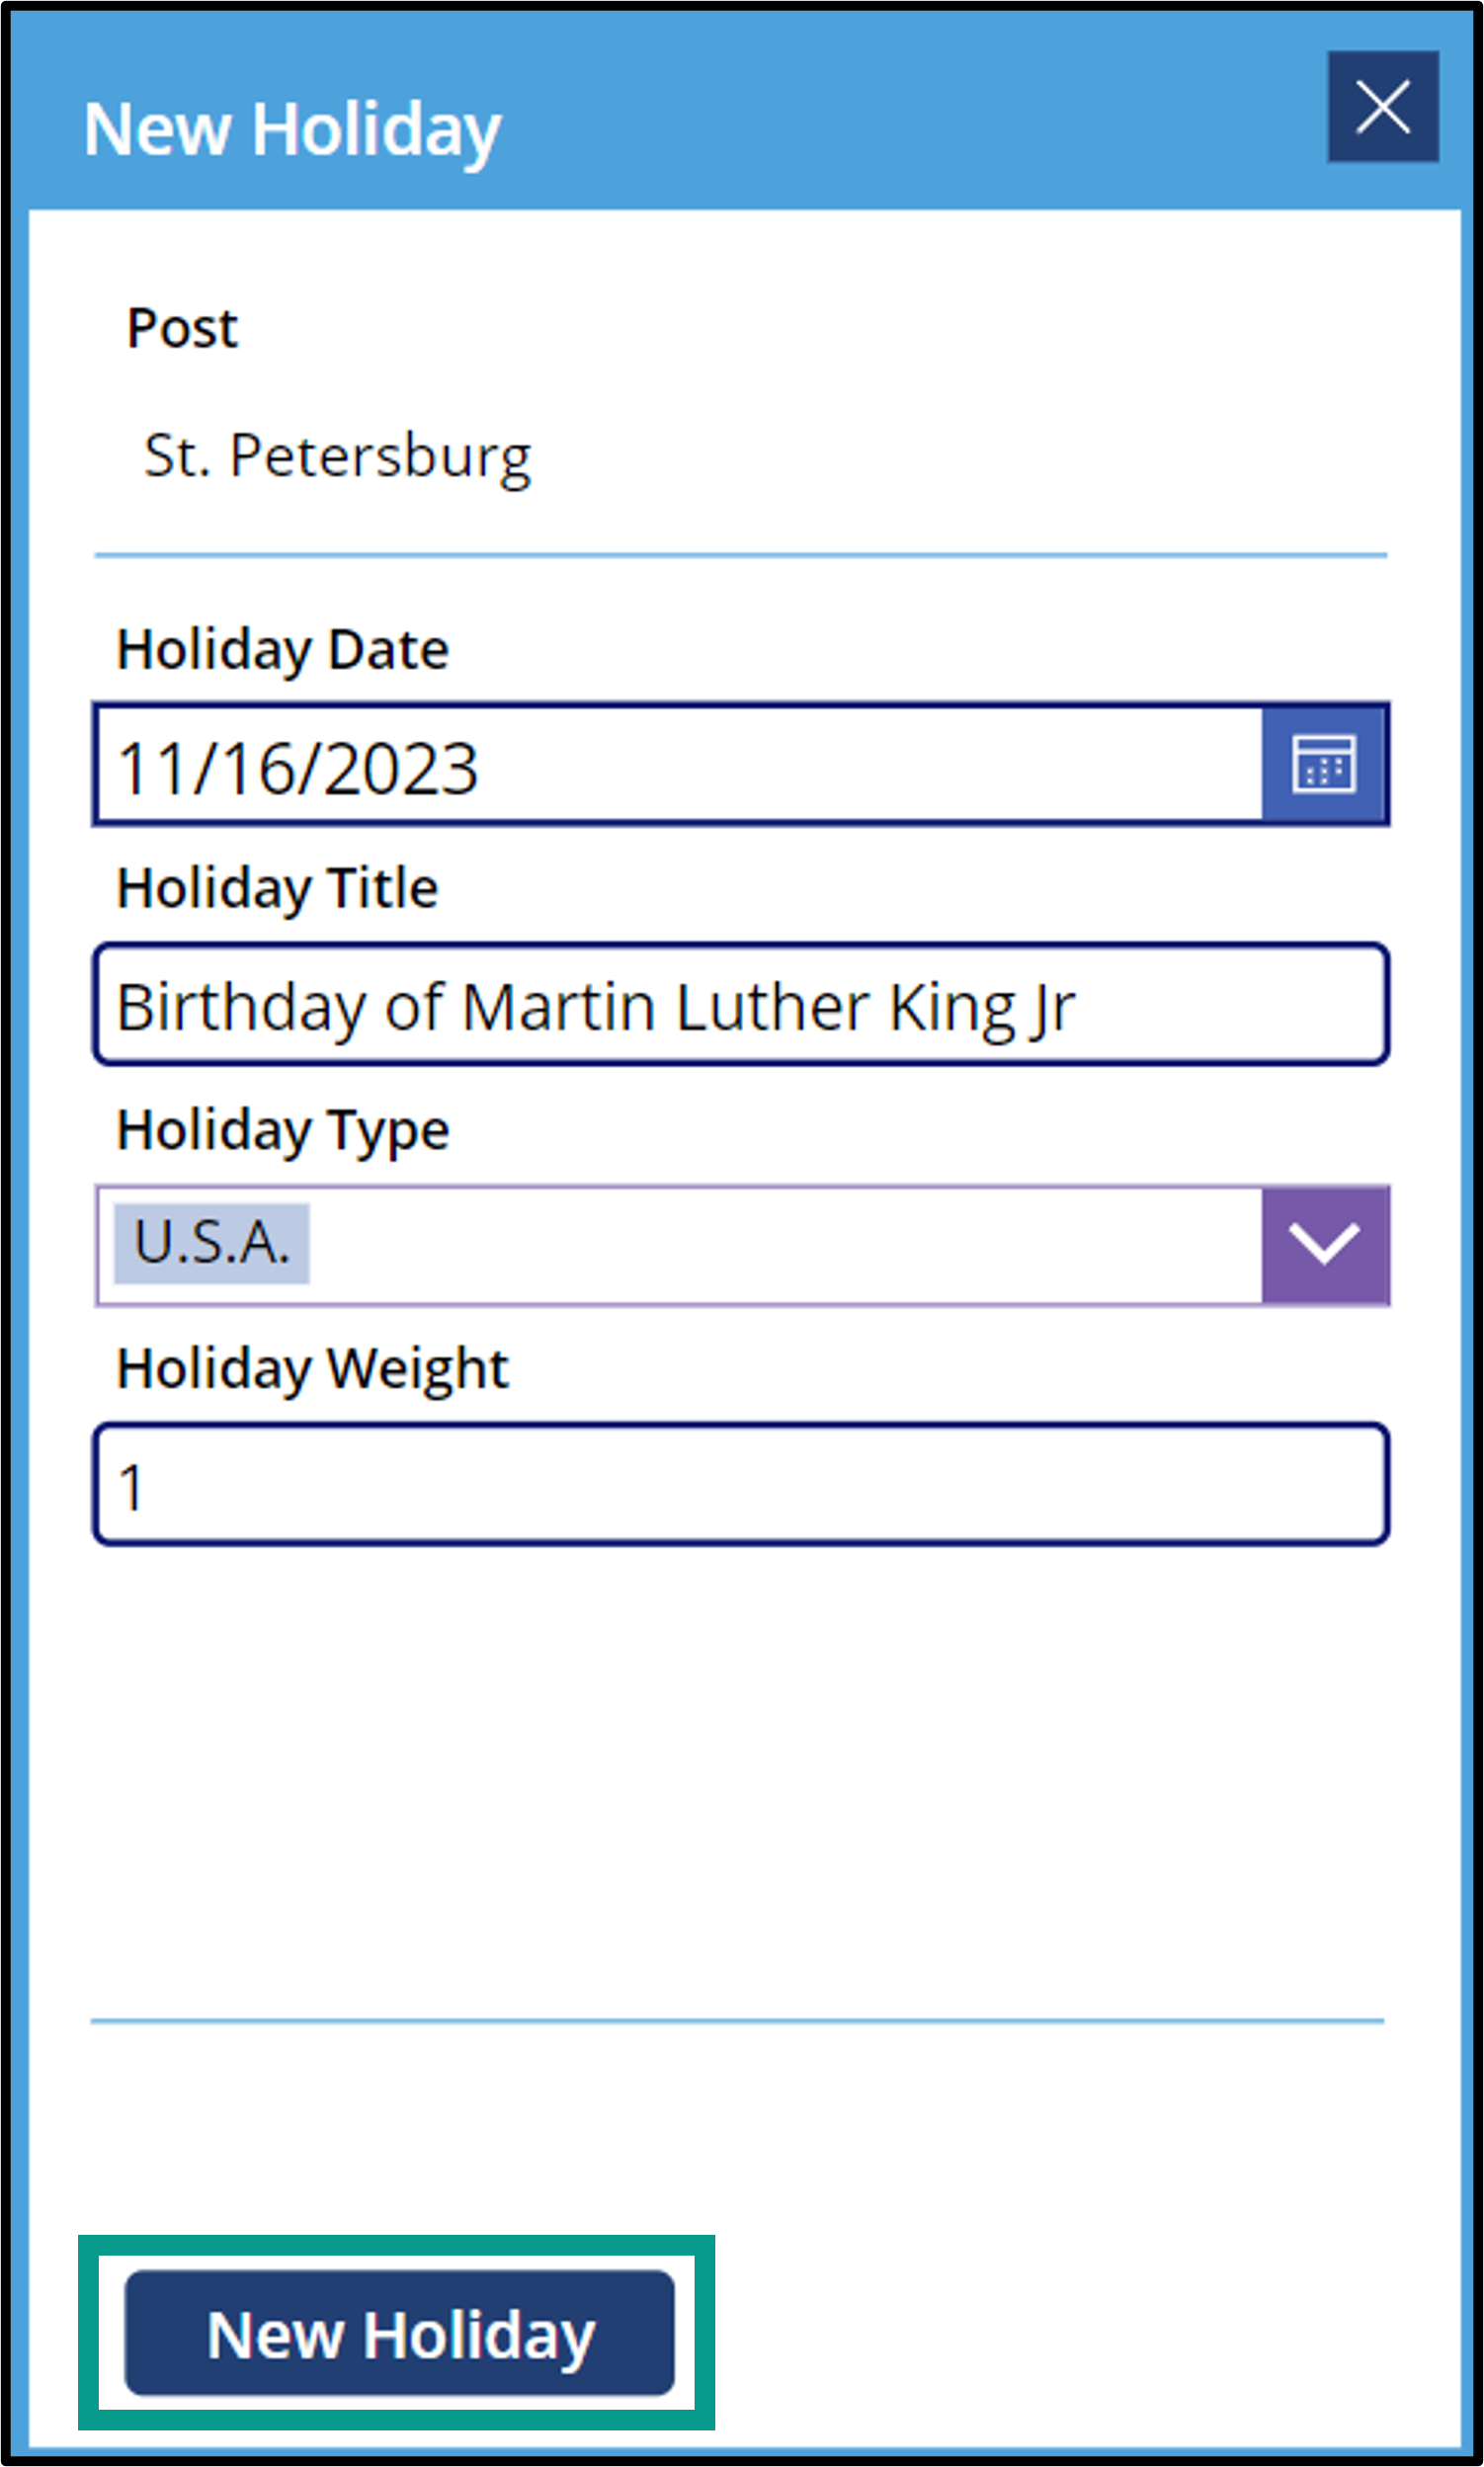Viewport: 1484px width, 2467px height.
Task: Click the Holiday Weight label
Action: (x=313, y=1369)
